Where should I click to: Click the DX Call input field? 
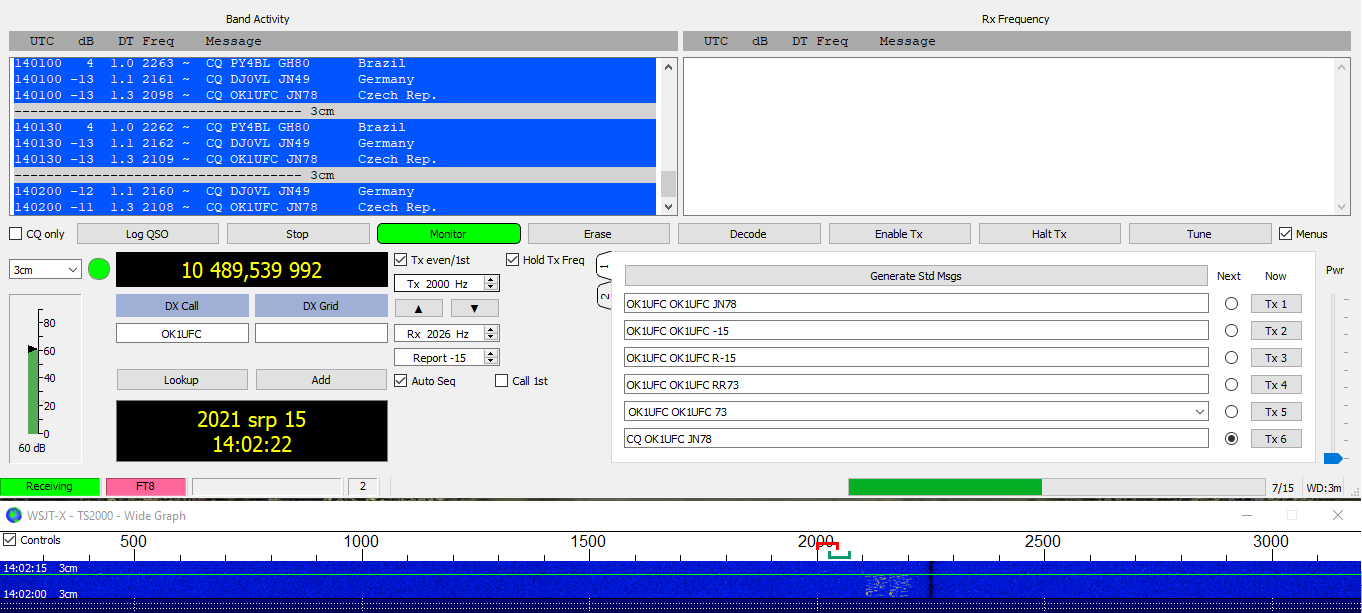coord(182,334)
